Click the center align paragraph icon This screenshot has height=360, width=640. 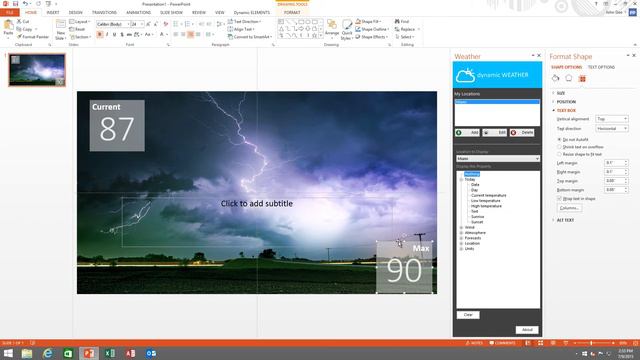click(183, 35)
